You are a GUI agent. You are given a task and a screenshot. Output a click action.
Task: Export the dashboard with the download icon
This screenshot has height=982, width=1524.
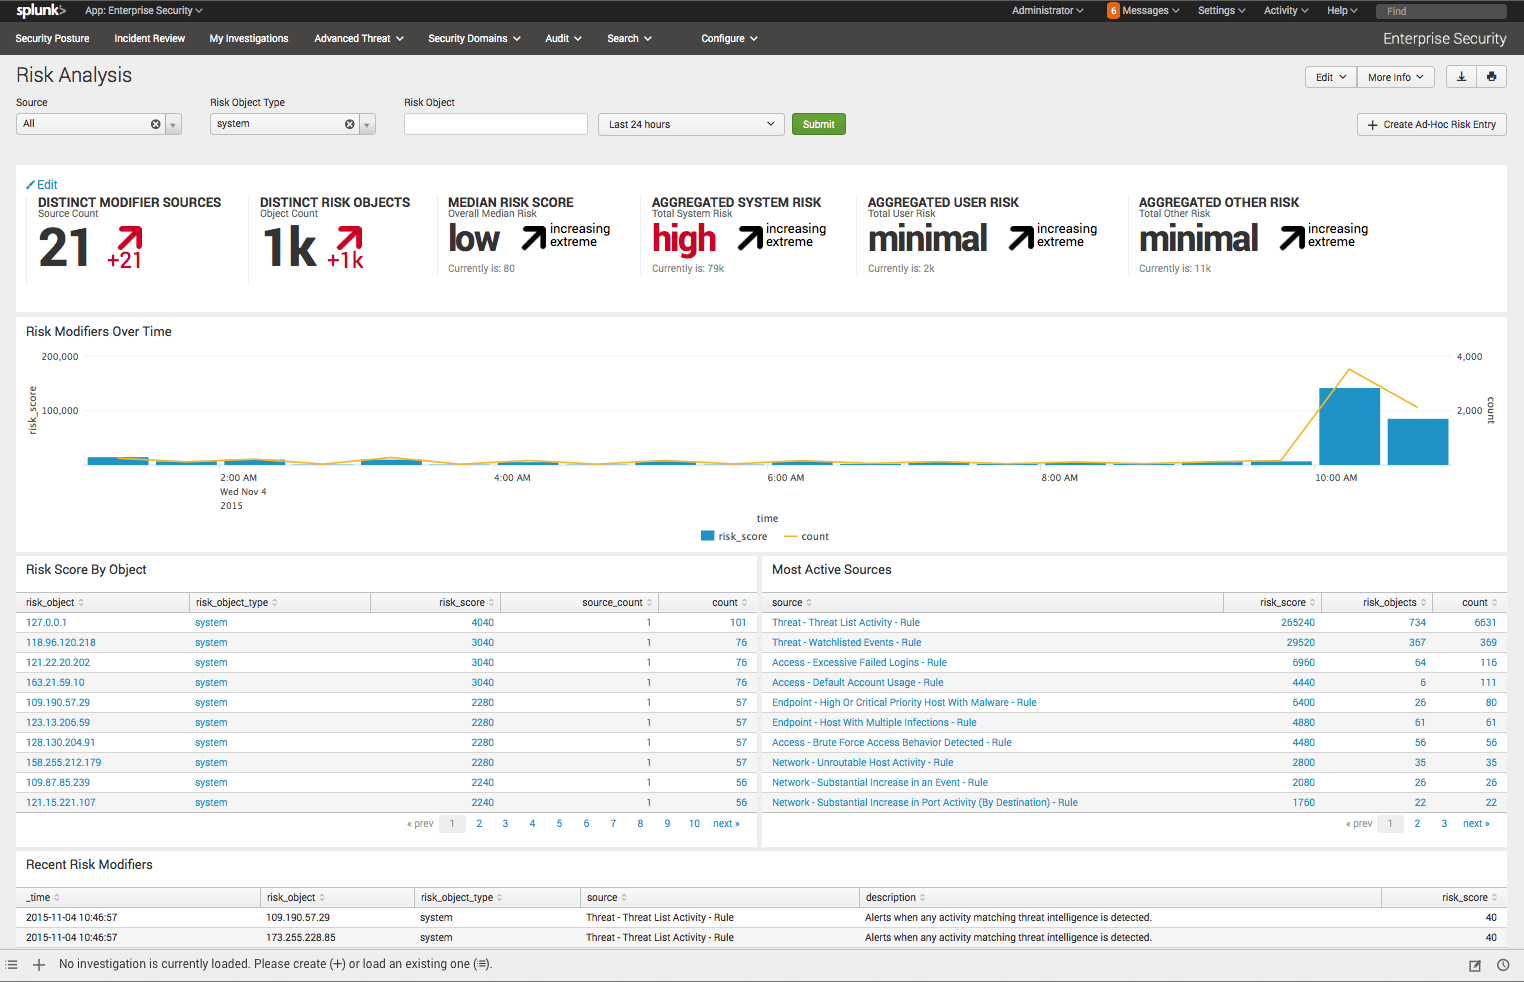pos(1461,77)
